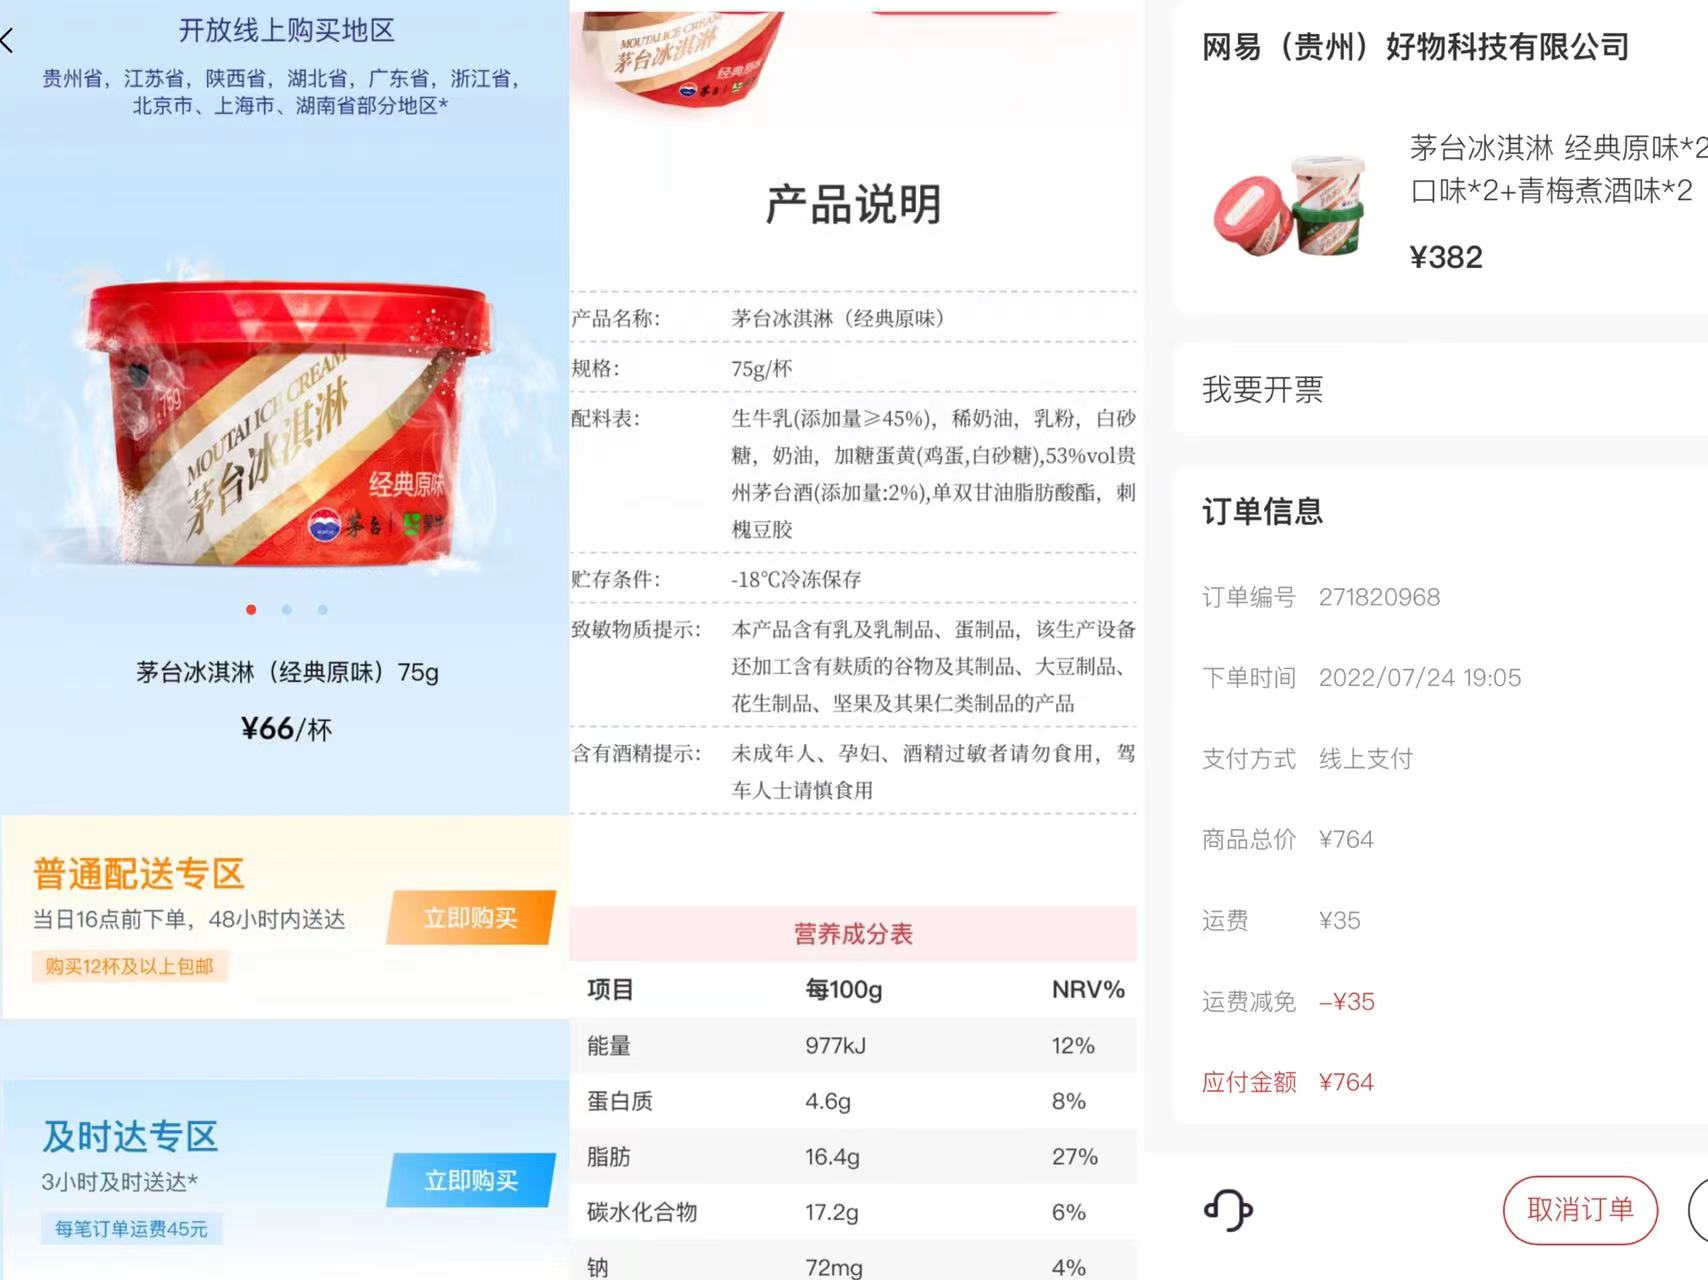
Task: Tap the ¥66/杯 price label
Action: 286,729
